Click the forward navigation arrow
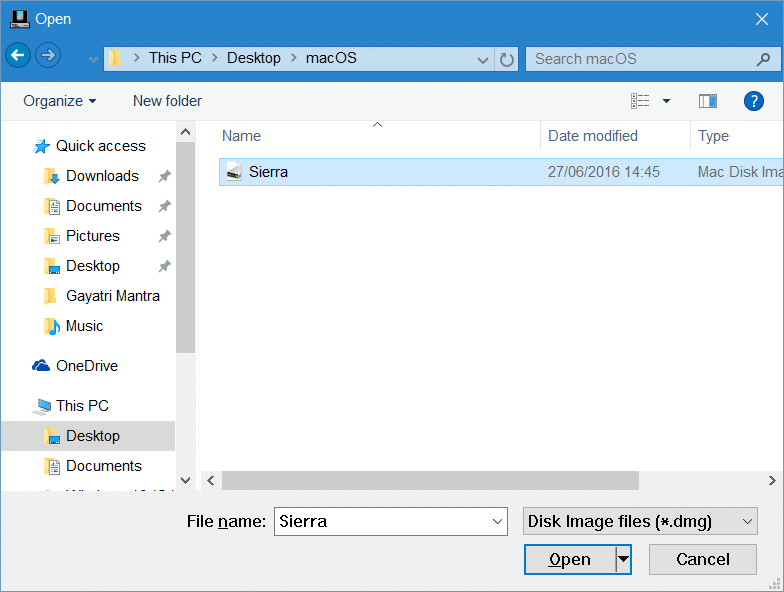The height and width of the screenshot is (592, 784). (x=48, y=56)
